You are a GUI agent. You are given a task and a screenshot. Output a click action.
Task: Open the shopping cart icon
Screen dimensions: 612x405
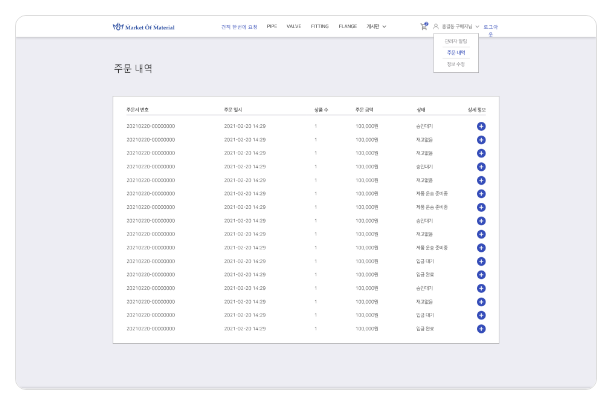tap(423, 26)
